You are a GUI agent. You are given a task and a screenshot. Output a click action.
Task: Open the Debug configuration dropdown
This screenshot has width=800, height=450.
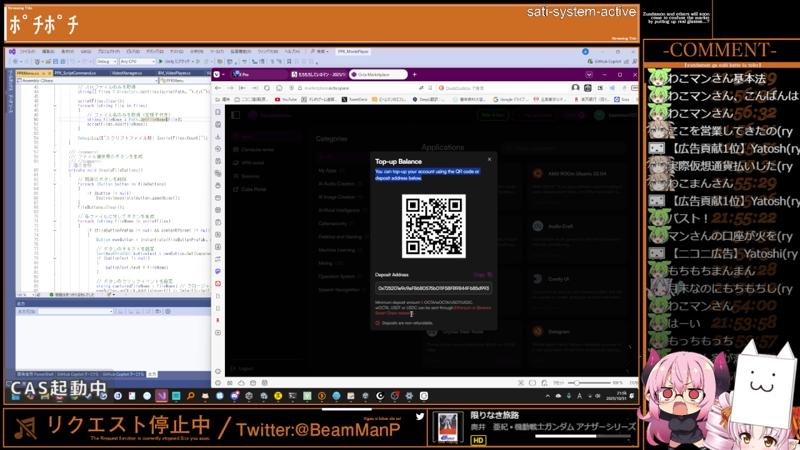(x=108, y=62)
